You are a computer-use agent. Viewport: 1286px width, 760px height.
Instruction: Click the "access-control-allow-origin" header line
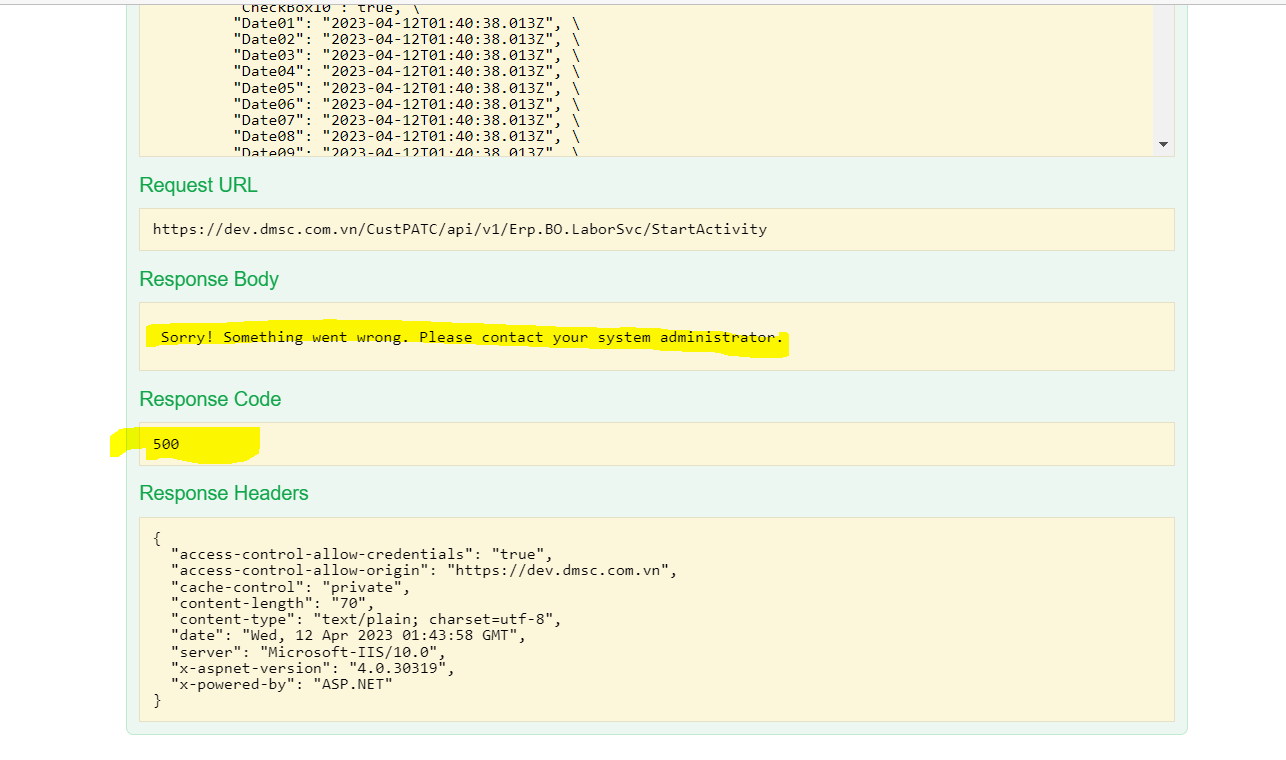[424, 571]
